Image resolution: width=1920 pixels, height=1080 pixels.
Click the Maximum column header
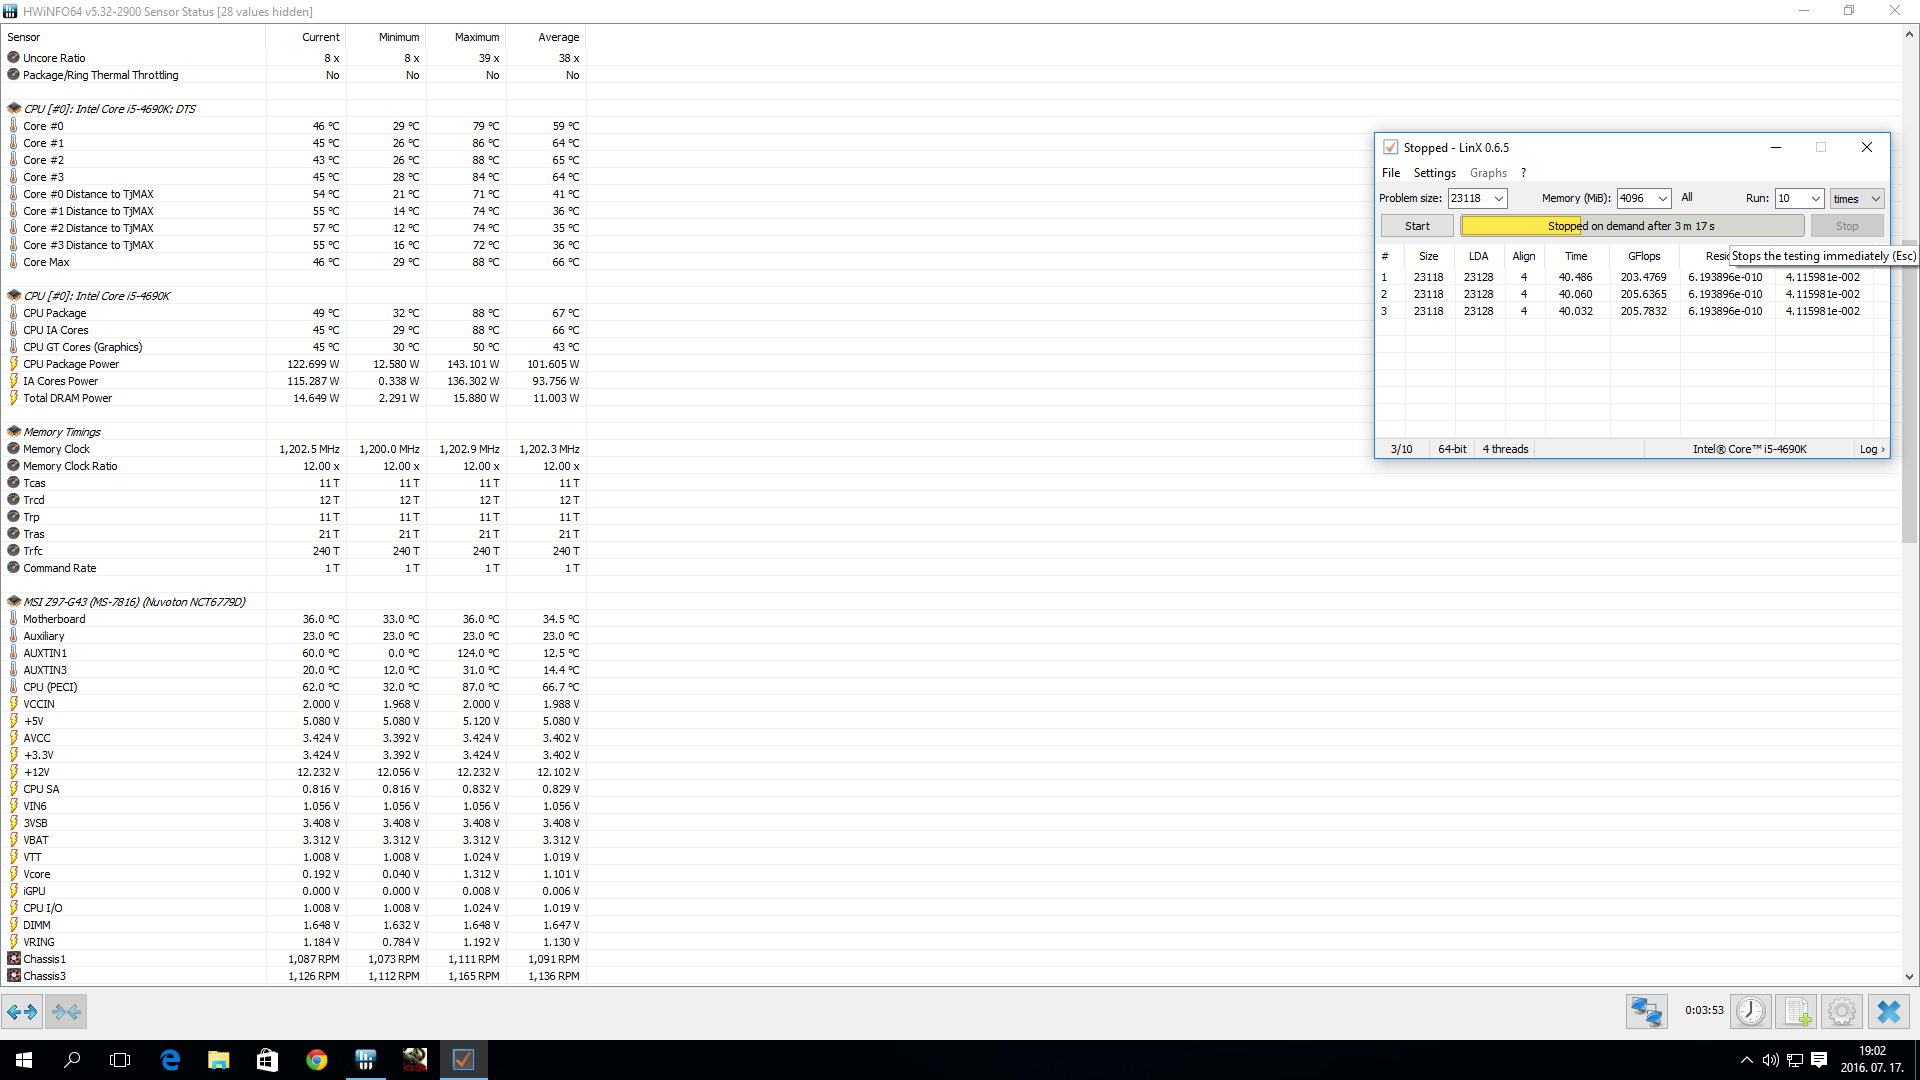pyautogui.click(x=466, y=37)
